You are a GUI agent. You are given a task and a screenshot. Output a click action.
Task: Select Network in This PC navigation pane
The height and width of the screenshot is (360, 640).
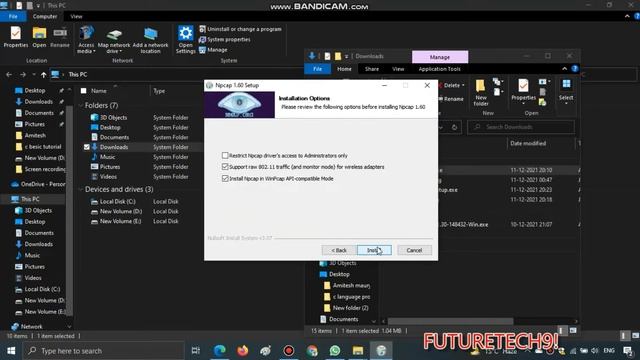(x=31, y=327)
